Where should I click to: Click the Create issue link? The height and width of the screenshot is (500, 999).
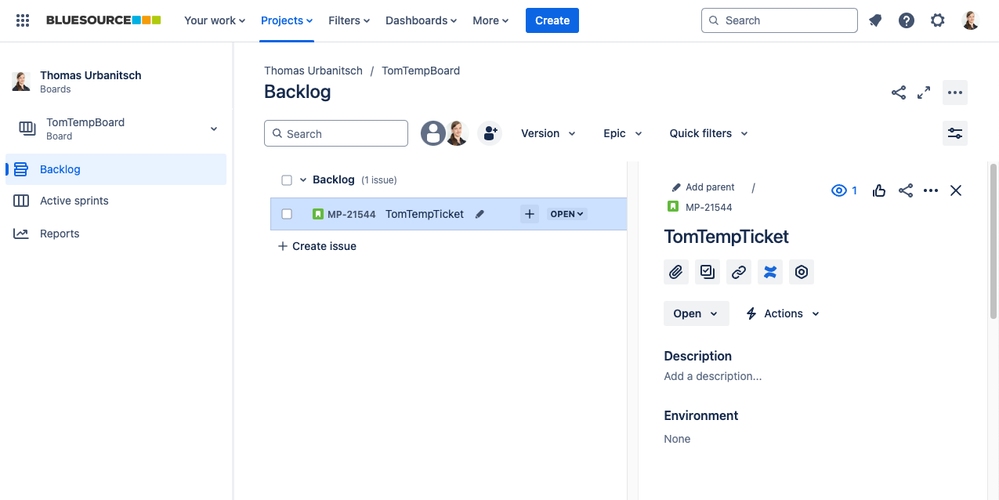(x=317, y=246)
